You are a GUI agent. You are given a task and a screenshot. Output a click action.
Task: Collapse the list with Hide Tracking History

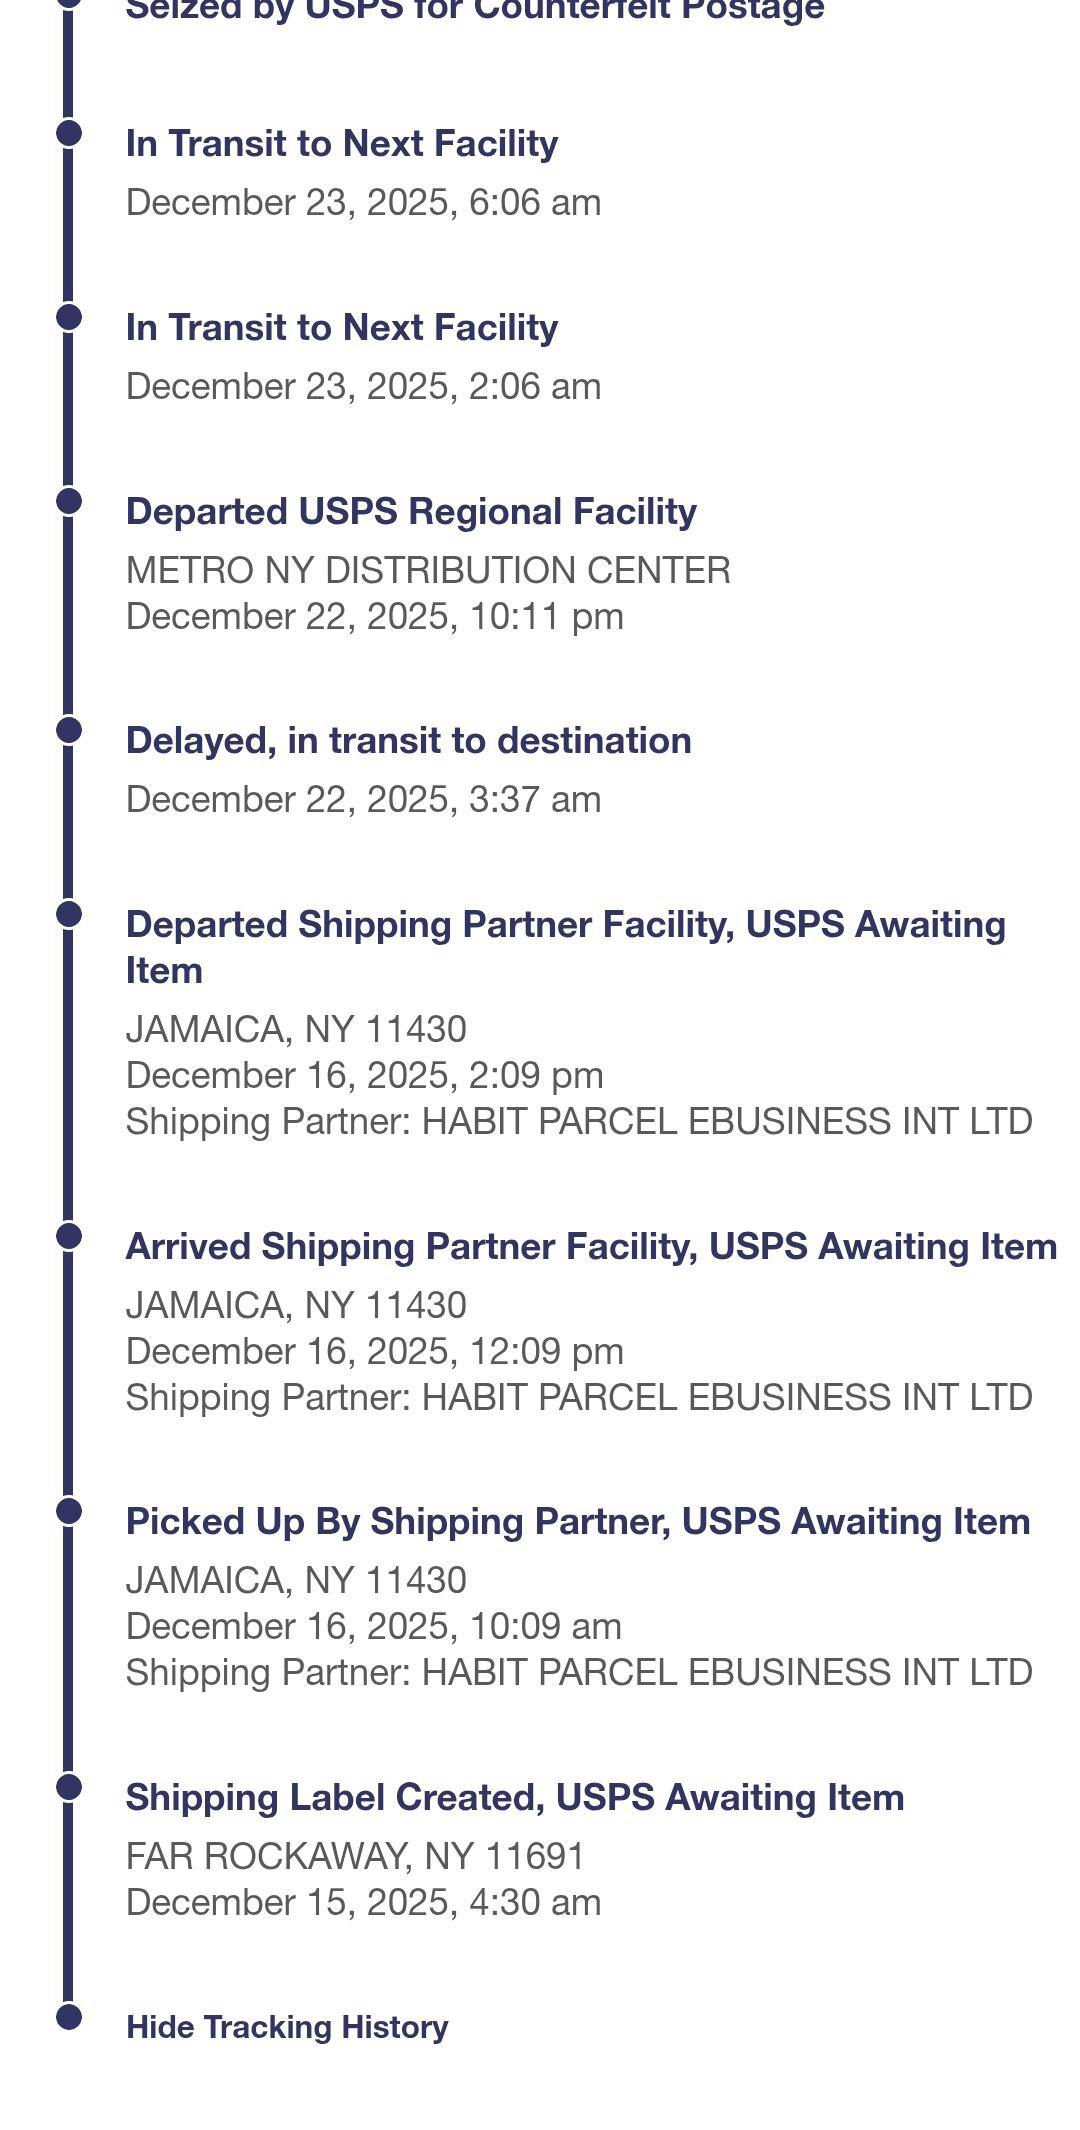[x=287, y=2027]
